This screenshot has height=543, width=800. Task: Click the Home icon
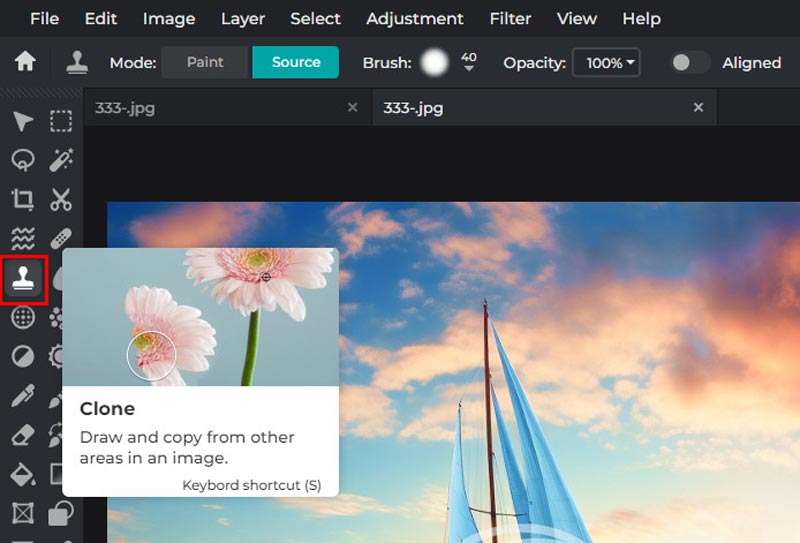(25, 62)
